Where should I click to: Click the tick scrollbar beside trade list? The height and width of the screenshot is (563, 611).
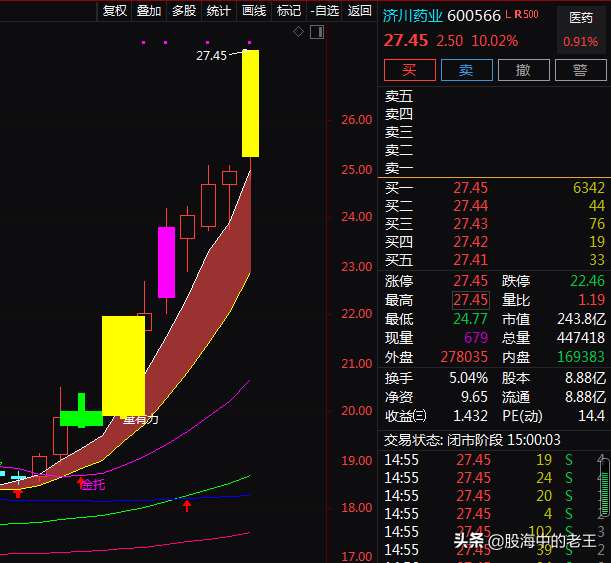(604, 488)
